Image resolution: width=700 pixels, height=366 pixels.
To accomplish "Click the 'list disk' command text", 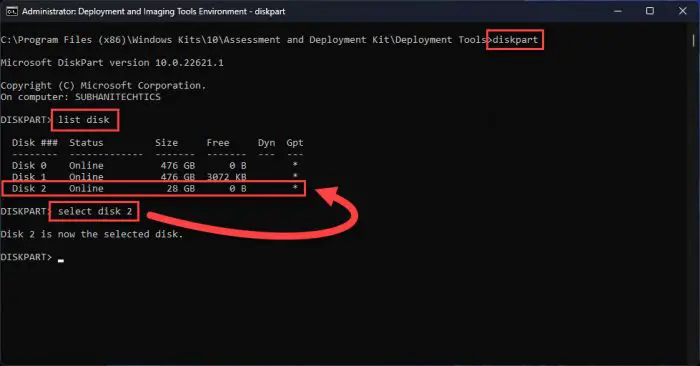I will point(83,120).
